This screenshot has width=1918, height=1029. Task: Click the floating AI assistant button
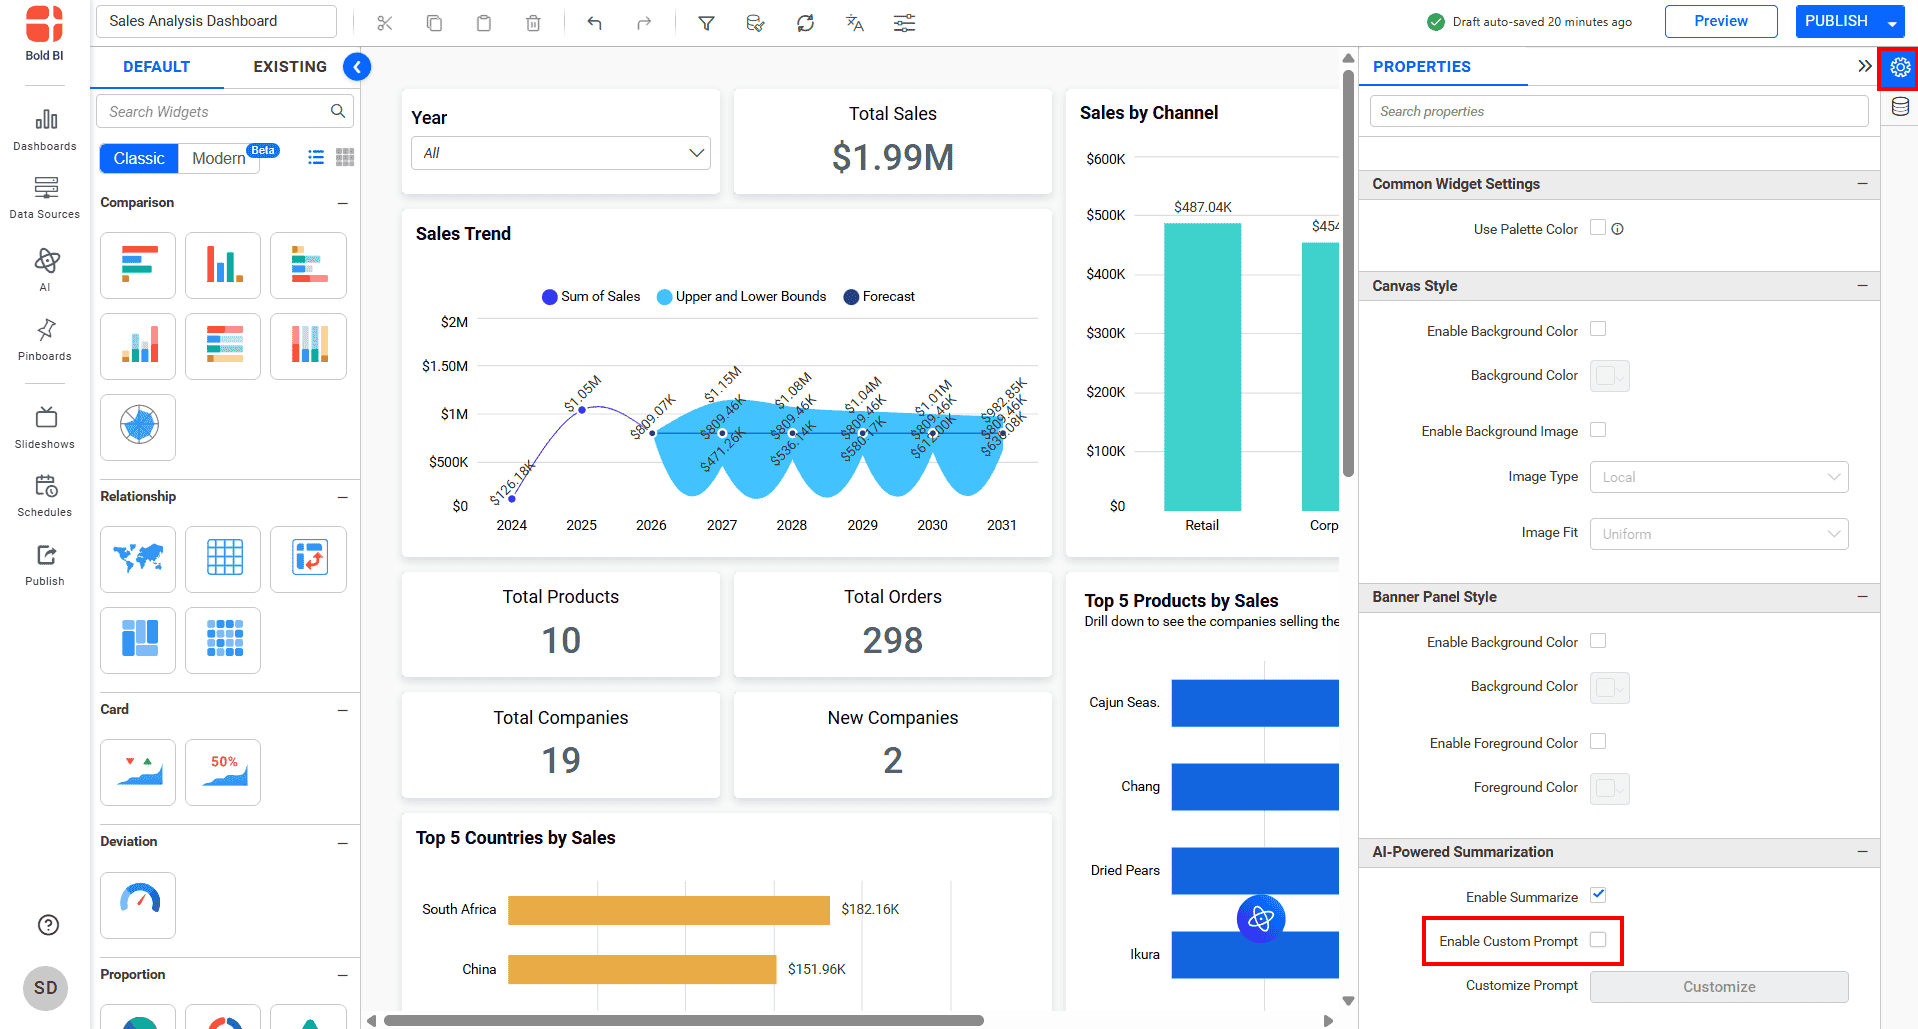point(1261,918)
